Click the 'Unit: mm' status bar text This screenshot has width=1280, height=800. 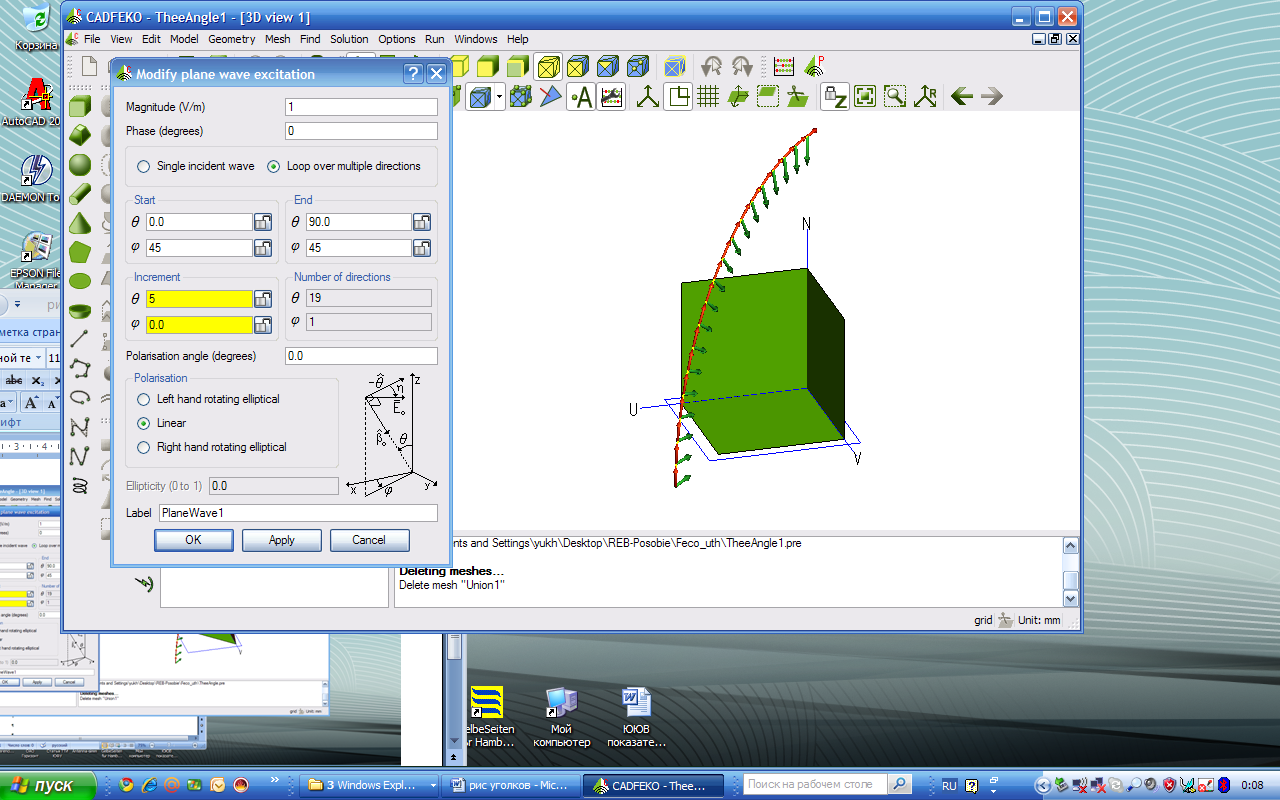[x=1039, y=620]
